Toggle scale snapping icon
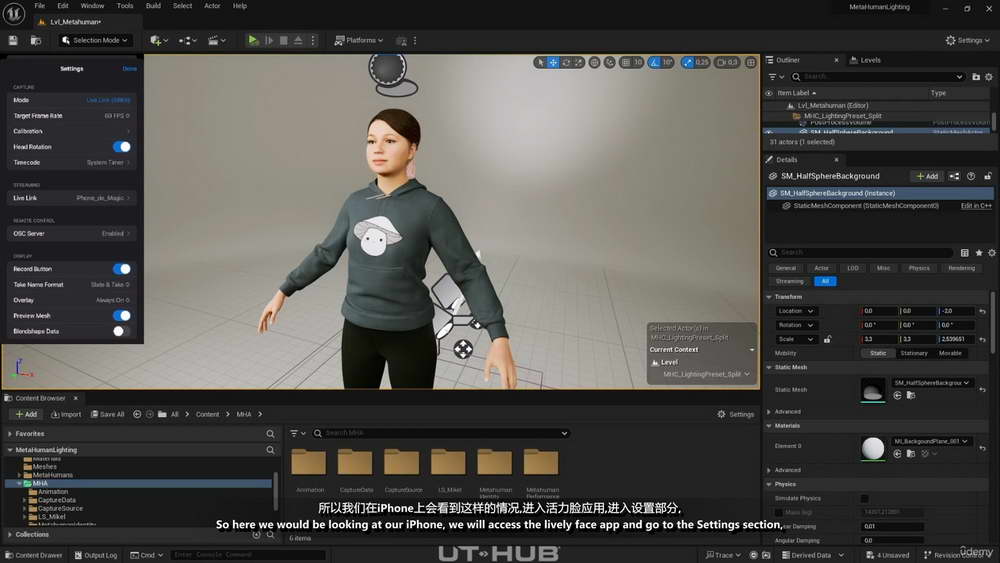Viewport: 1000px width, 563px height. pyautogui.click(x=688, y=62)
